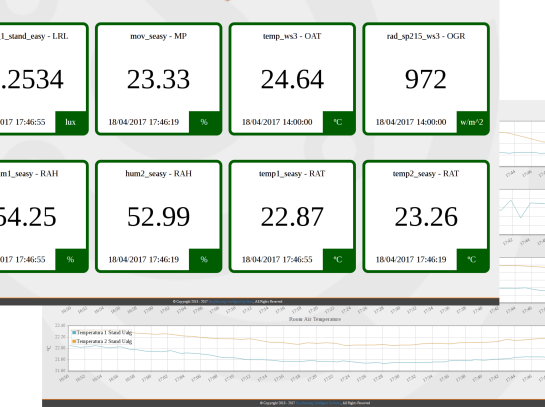This screenshot has width=545, height=407.
Task: Click the 14:00:00 timestamp on temp_ws3 card
Action: tap(277, 122)
